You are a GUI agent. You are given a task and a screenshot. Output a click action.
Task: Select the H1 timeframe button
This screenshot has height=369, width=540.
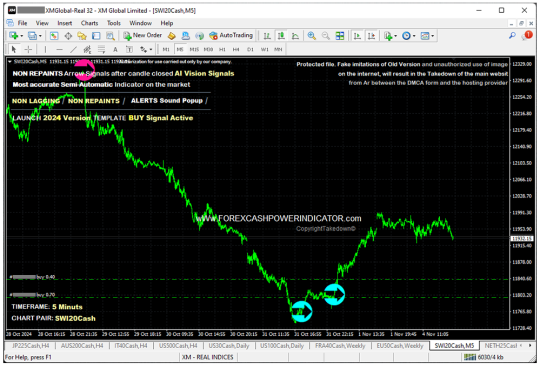tap(222, 49)
